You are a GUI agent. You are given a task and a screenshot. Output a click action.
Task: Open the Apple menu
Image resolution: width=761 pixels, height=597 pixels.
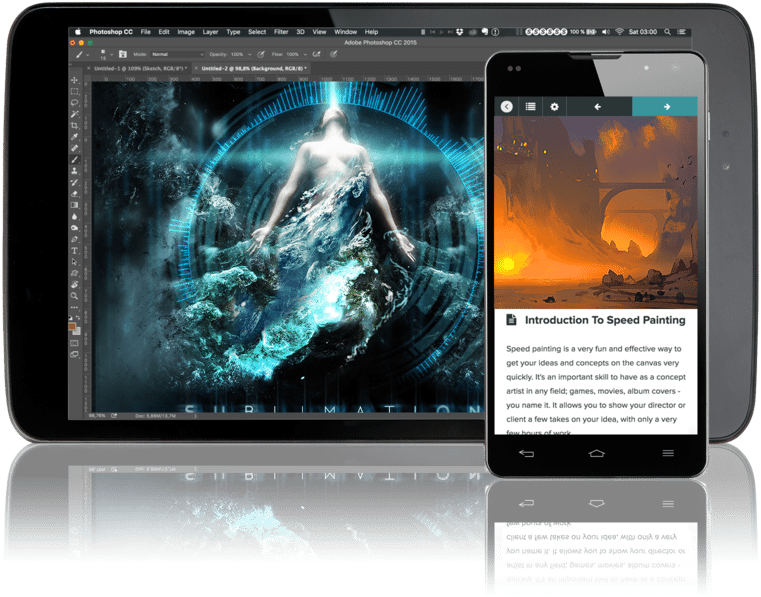point(78,32)
